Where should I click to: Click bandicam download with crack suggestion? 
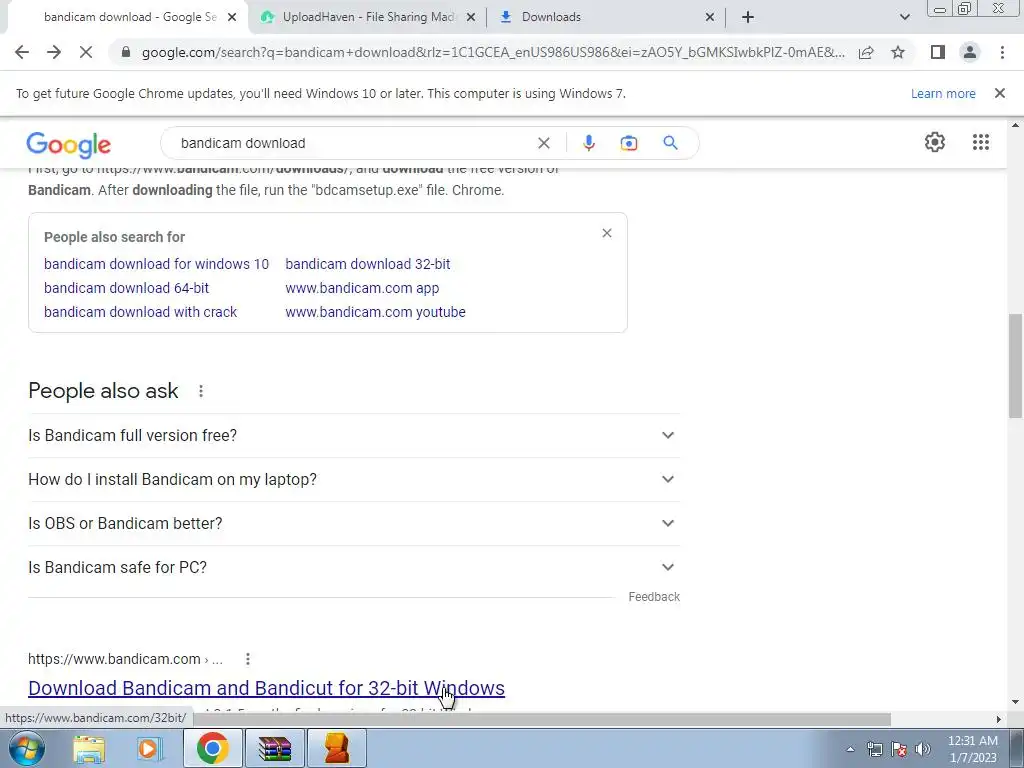tap(140, 312)
